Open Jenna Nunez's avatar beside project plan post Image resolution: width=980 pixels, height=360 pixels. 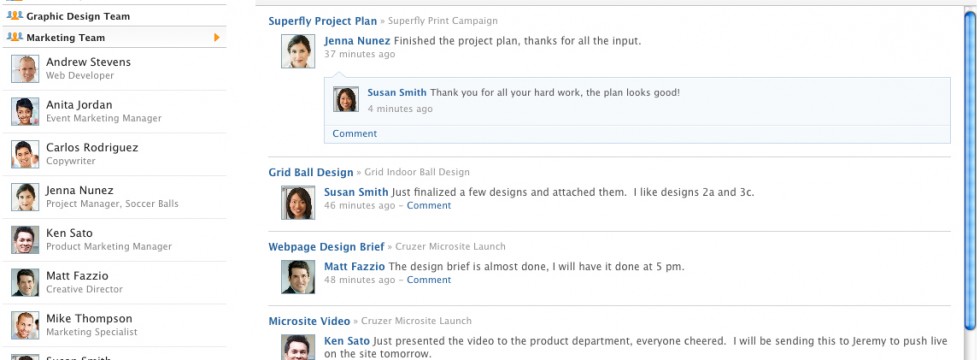[298, 51]
